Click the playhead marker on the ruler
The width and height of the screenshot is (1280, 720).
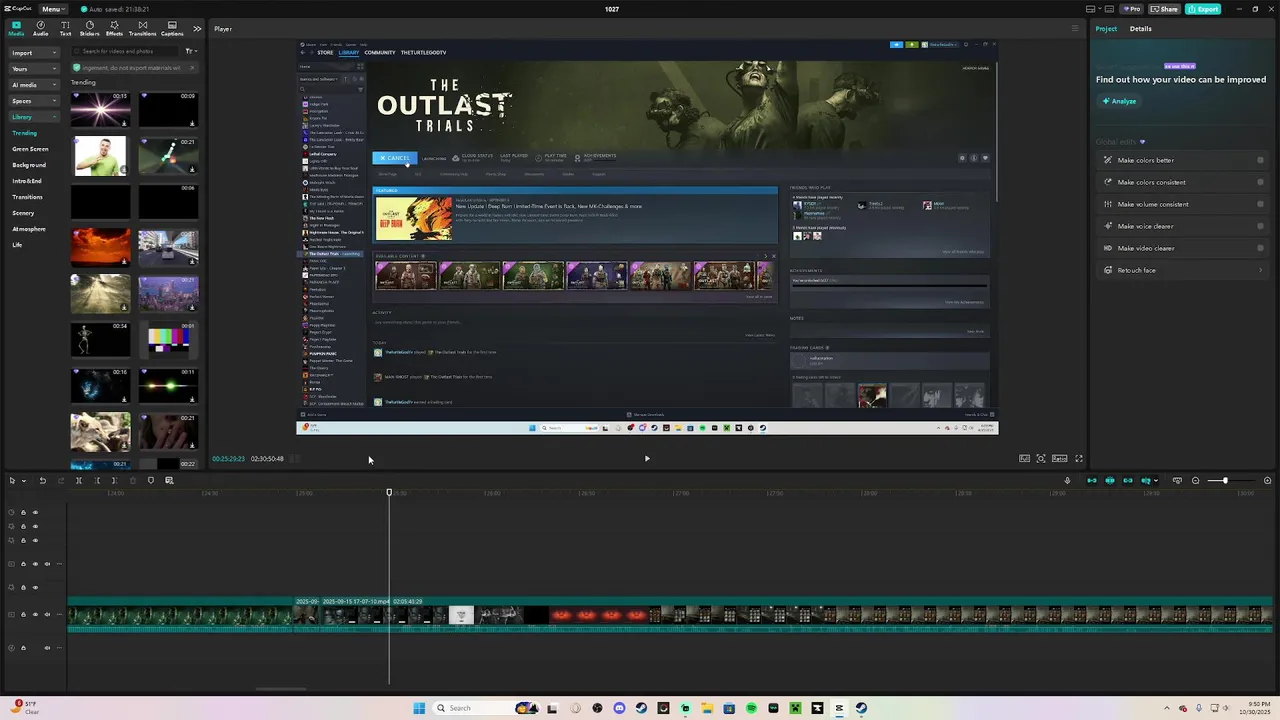click(x=390, y=492)
